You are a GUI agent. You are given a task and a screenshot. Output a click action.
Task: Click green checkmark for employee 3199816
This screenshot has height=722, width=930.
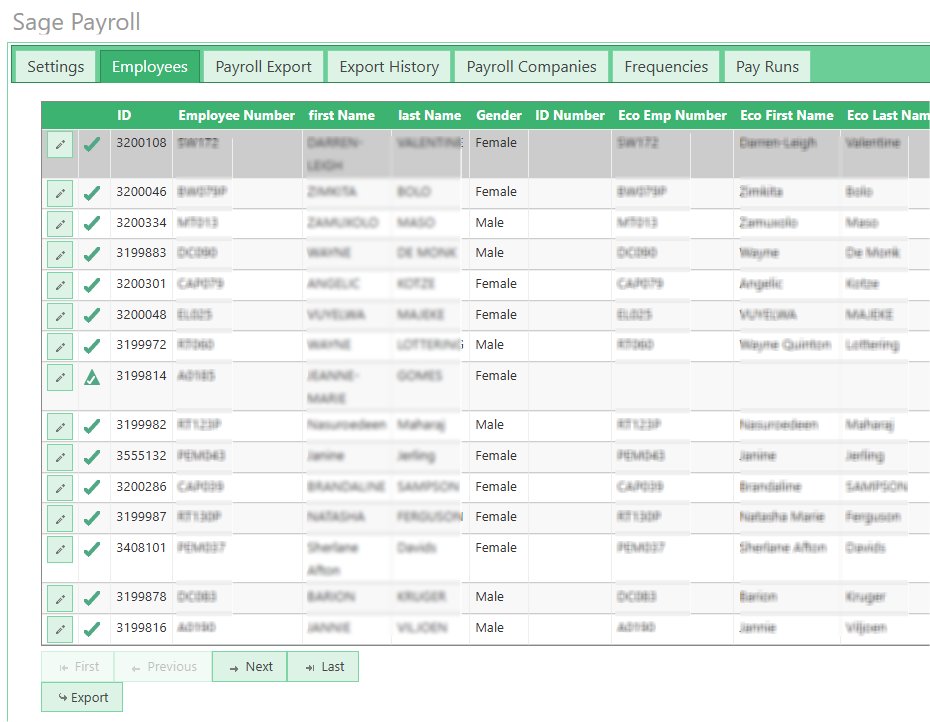click(92, 629)
